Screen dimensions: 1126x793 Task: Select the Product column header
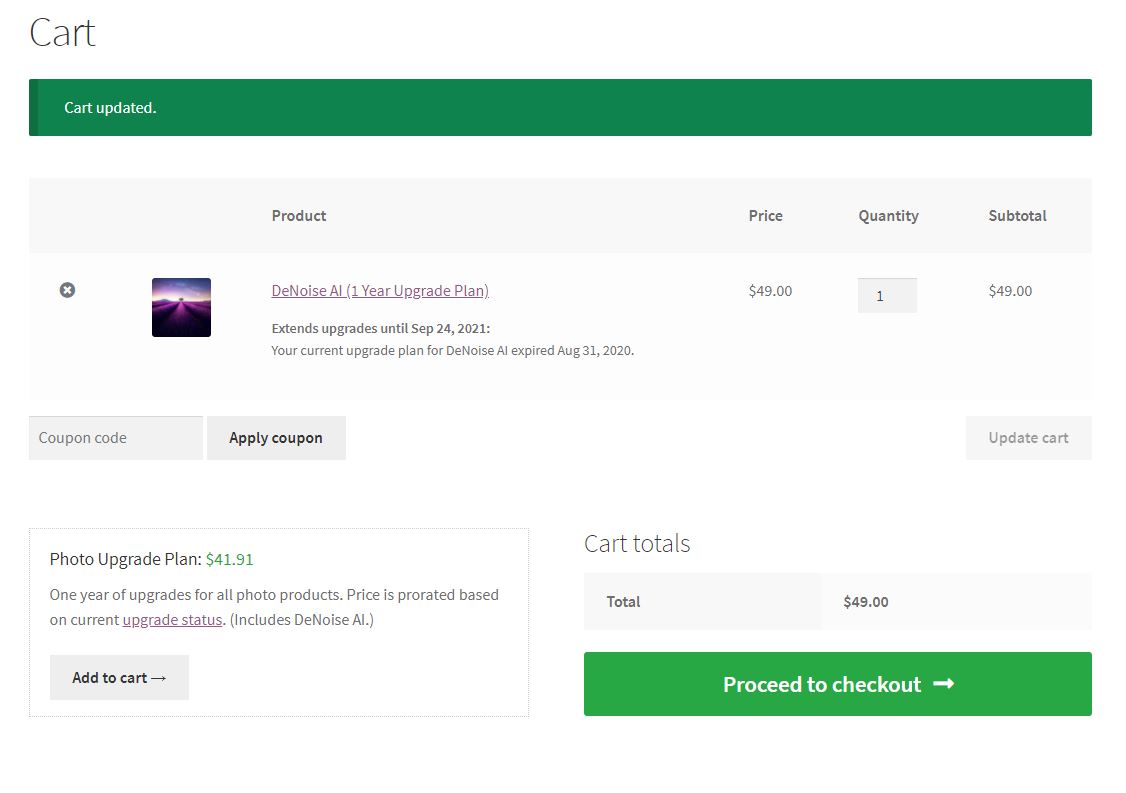point(299,216)
